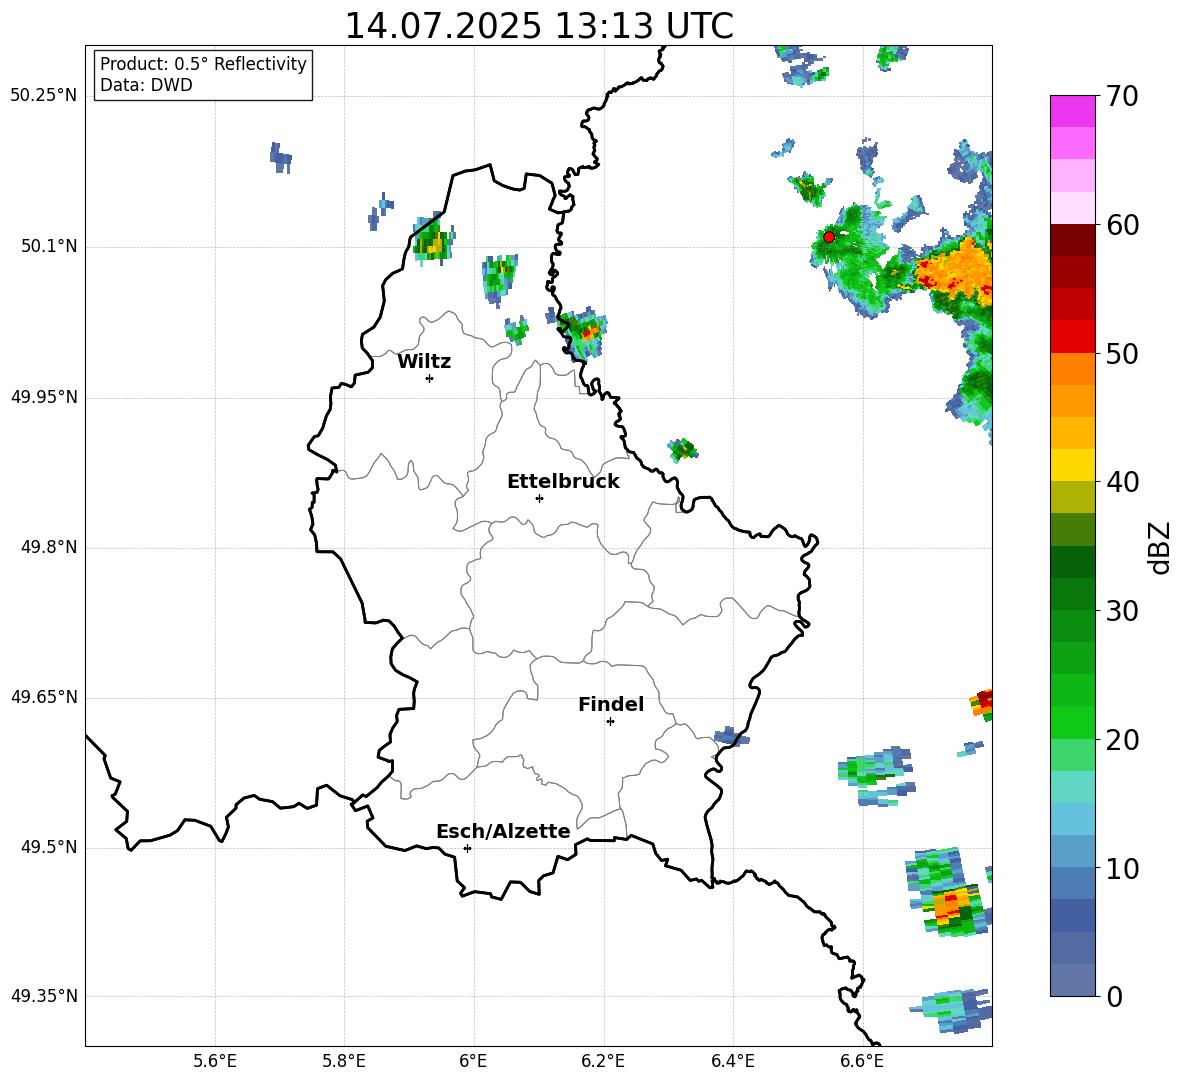
Task: Click the bright green colorbar segment above 20
Action: tap(1072, 722)
